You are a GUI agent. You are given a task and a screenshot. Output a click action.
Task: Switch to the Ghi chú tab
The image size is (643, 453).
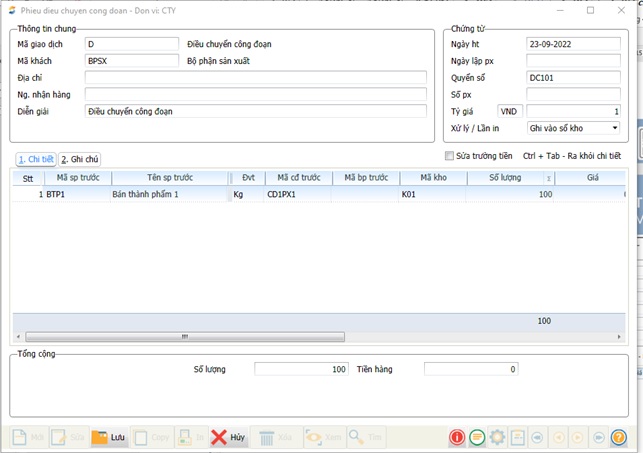(x=80, y=159)
